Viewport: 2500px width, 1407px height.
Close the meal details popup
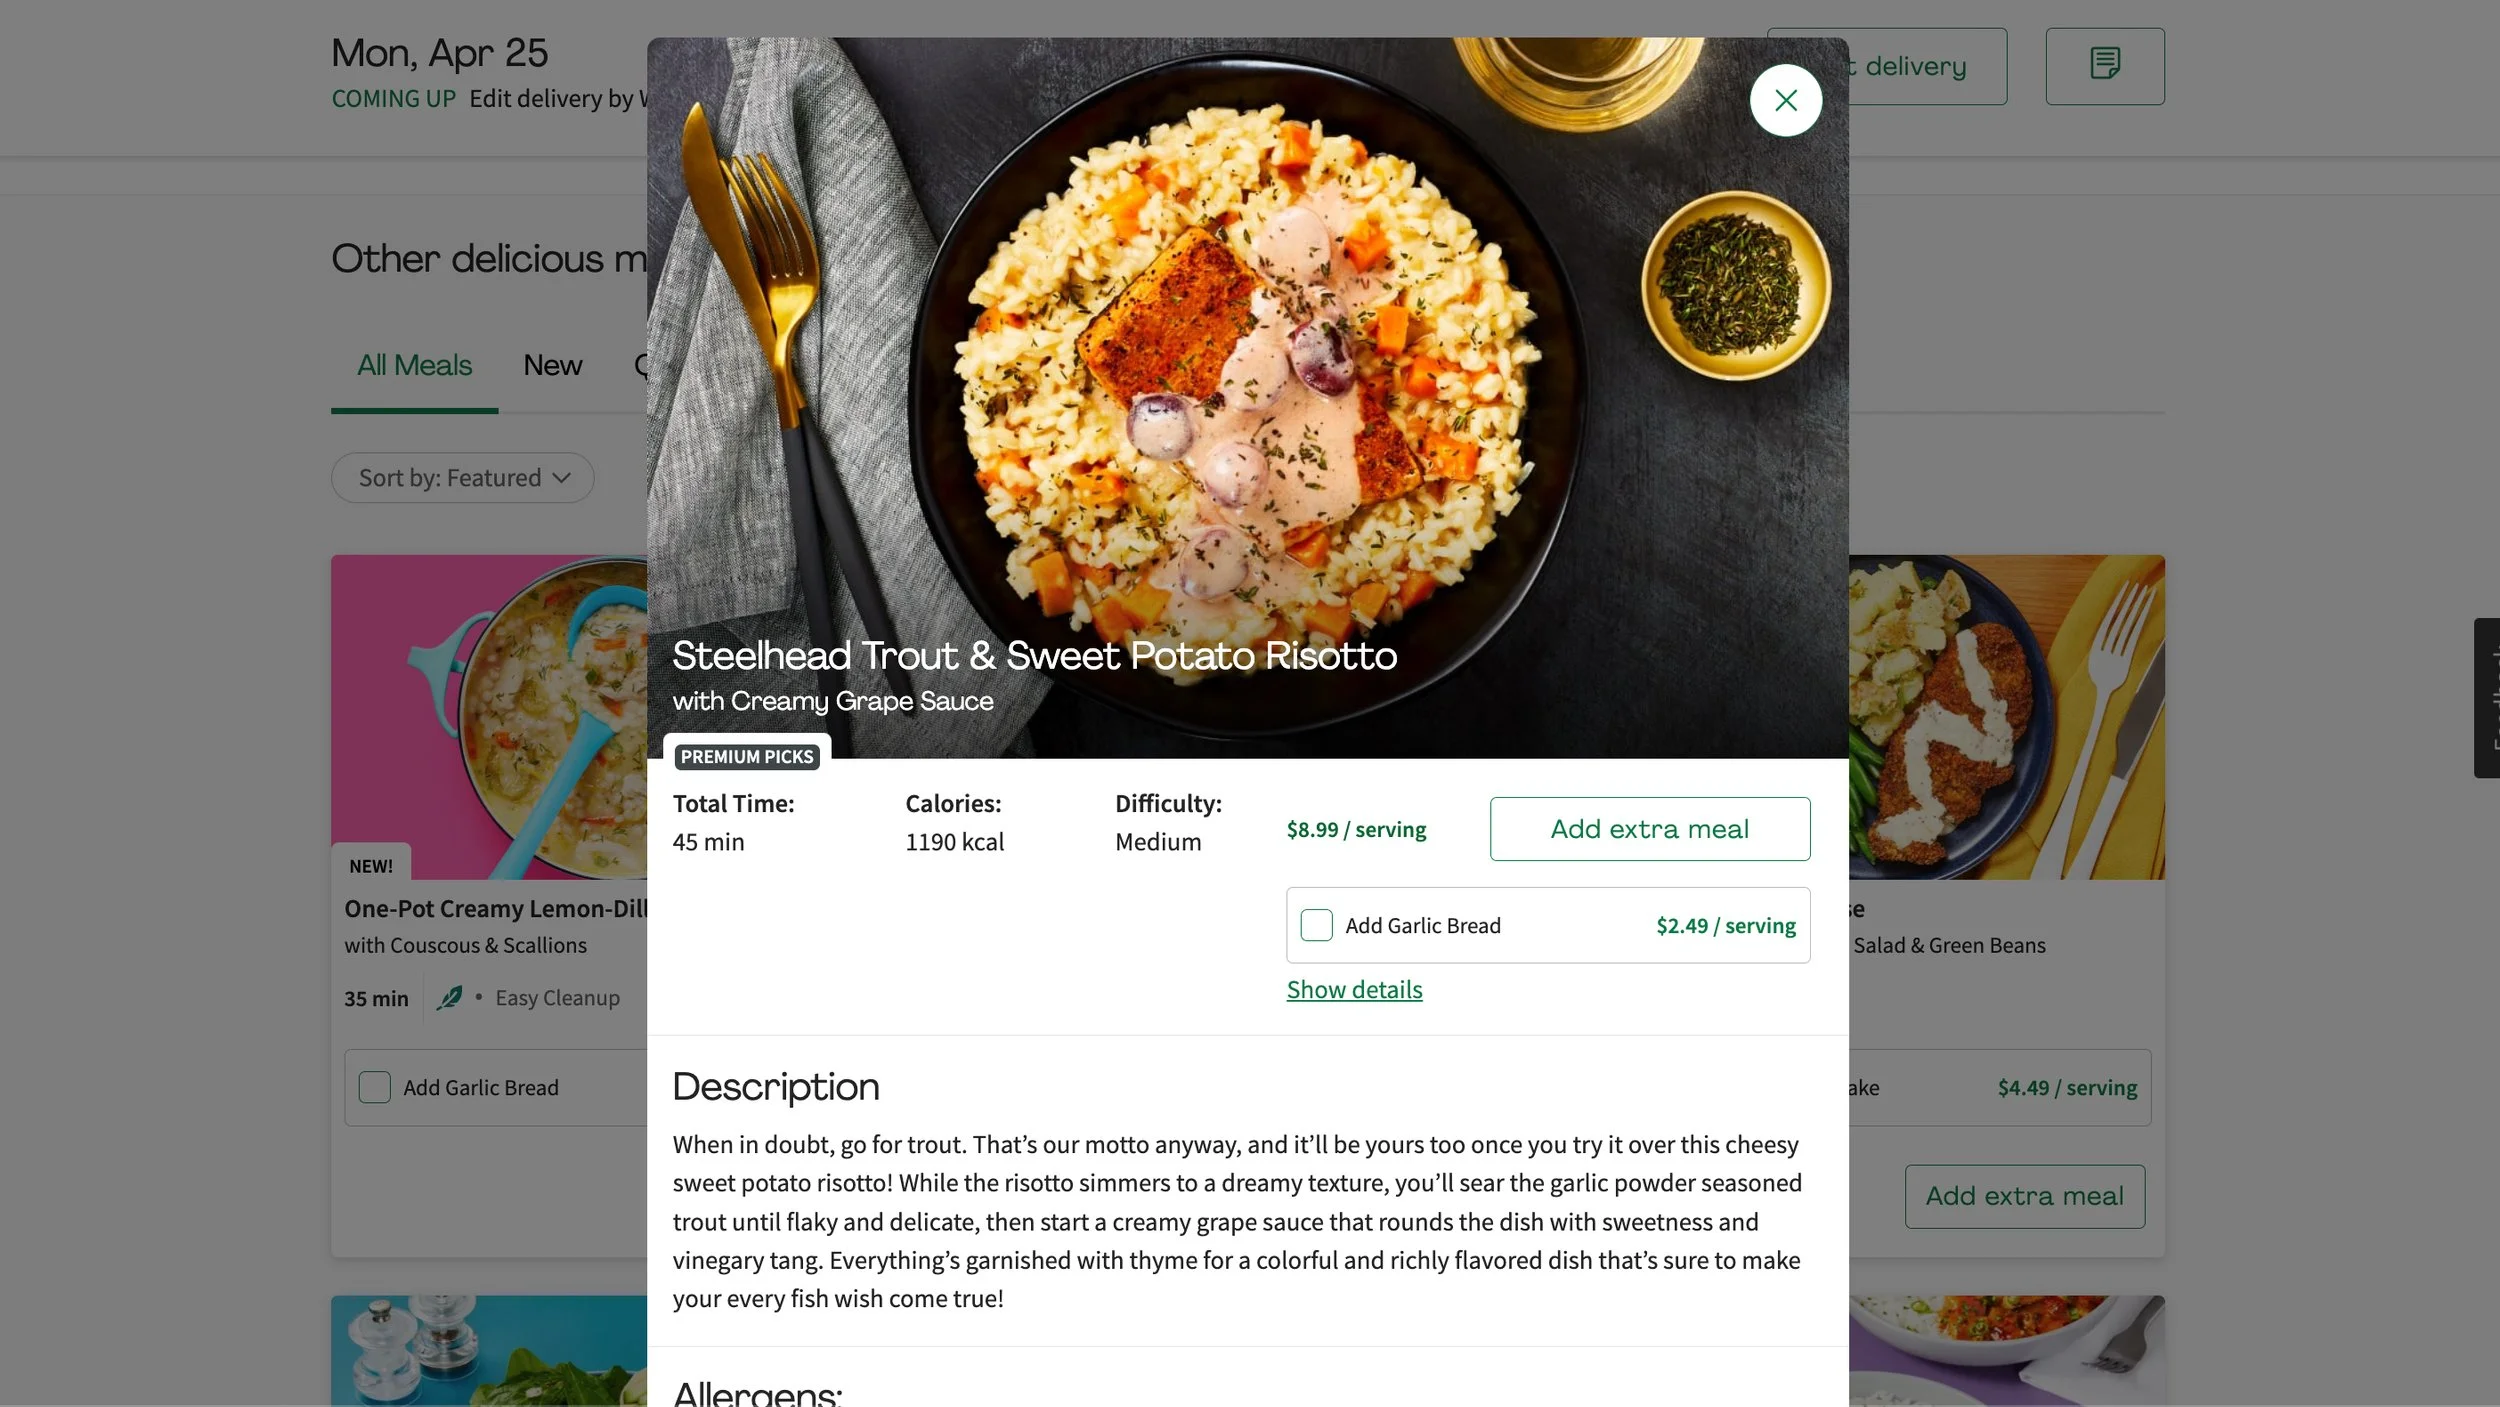(x=1785, y=100)
